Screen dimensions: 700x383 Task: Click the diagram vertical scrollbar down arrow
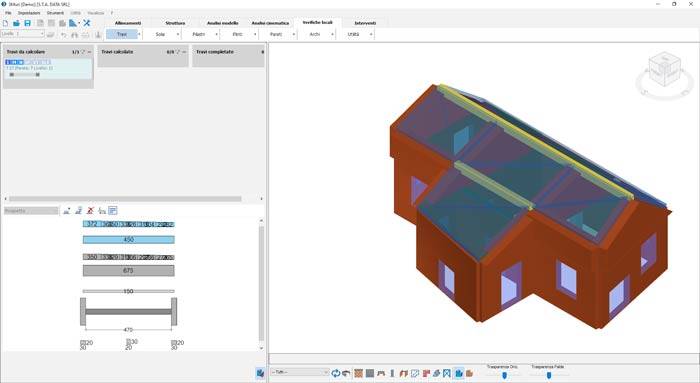[261, 348]
